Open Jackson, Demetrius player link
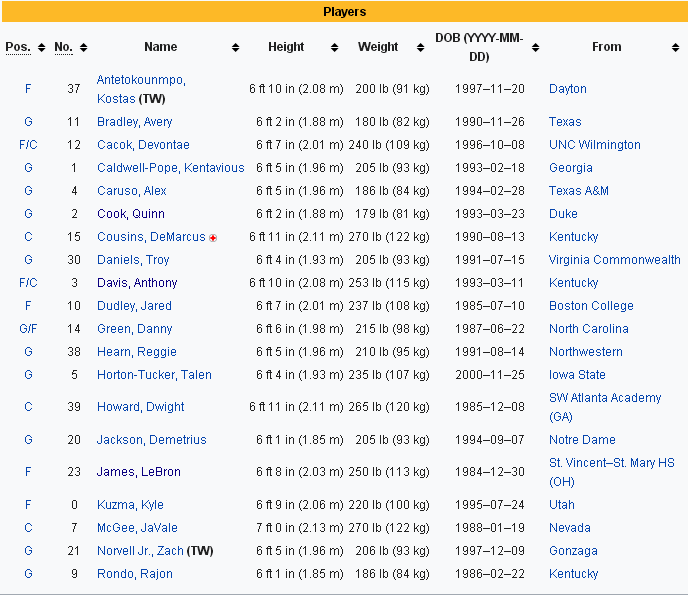This screenshot has width=688, height=602. (151, 440)
